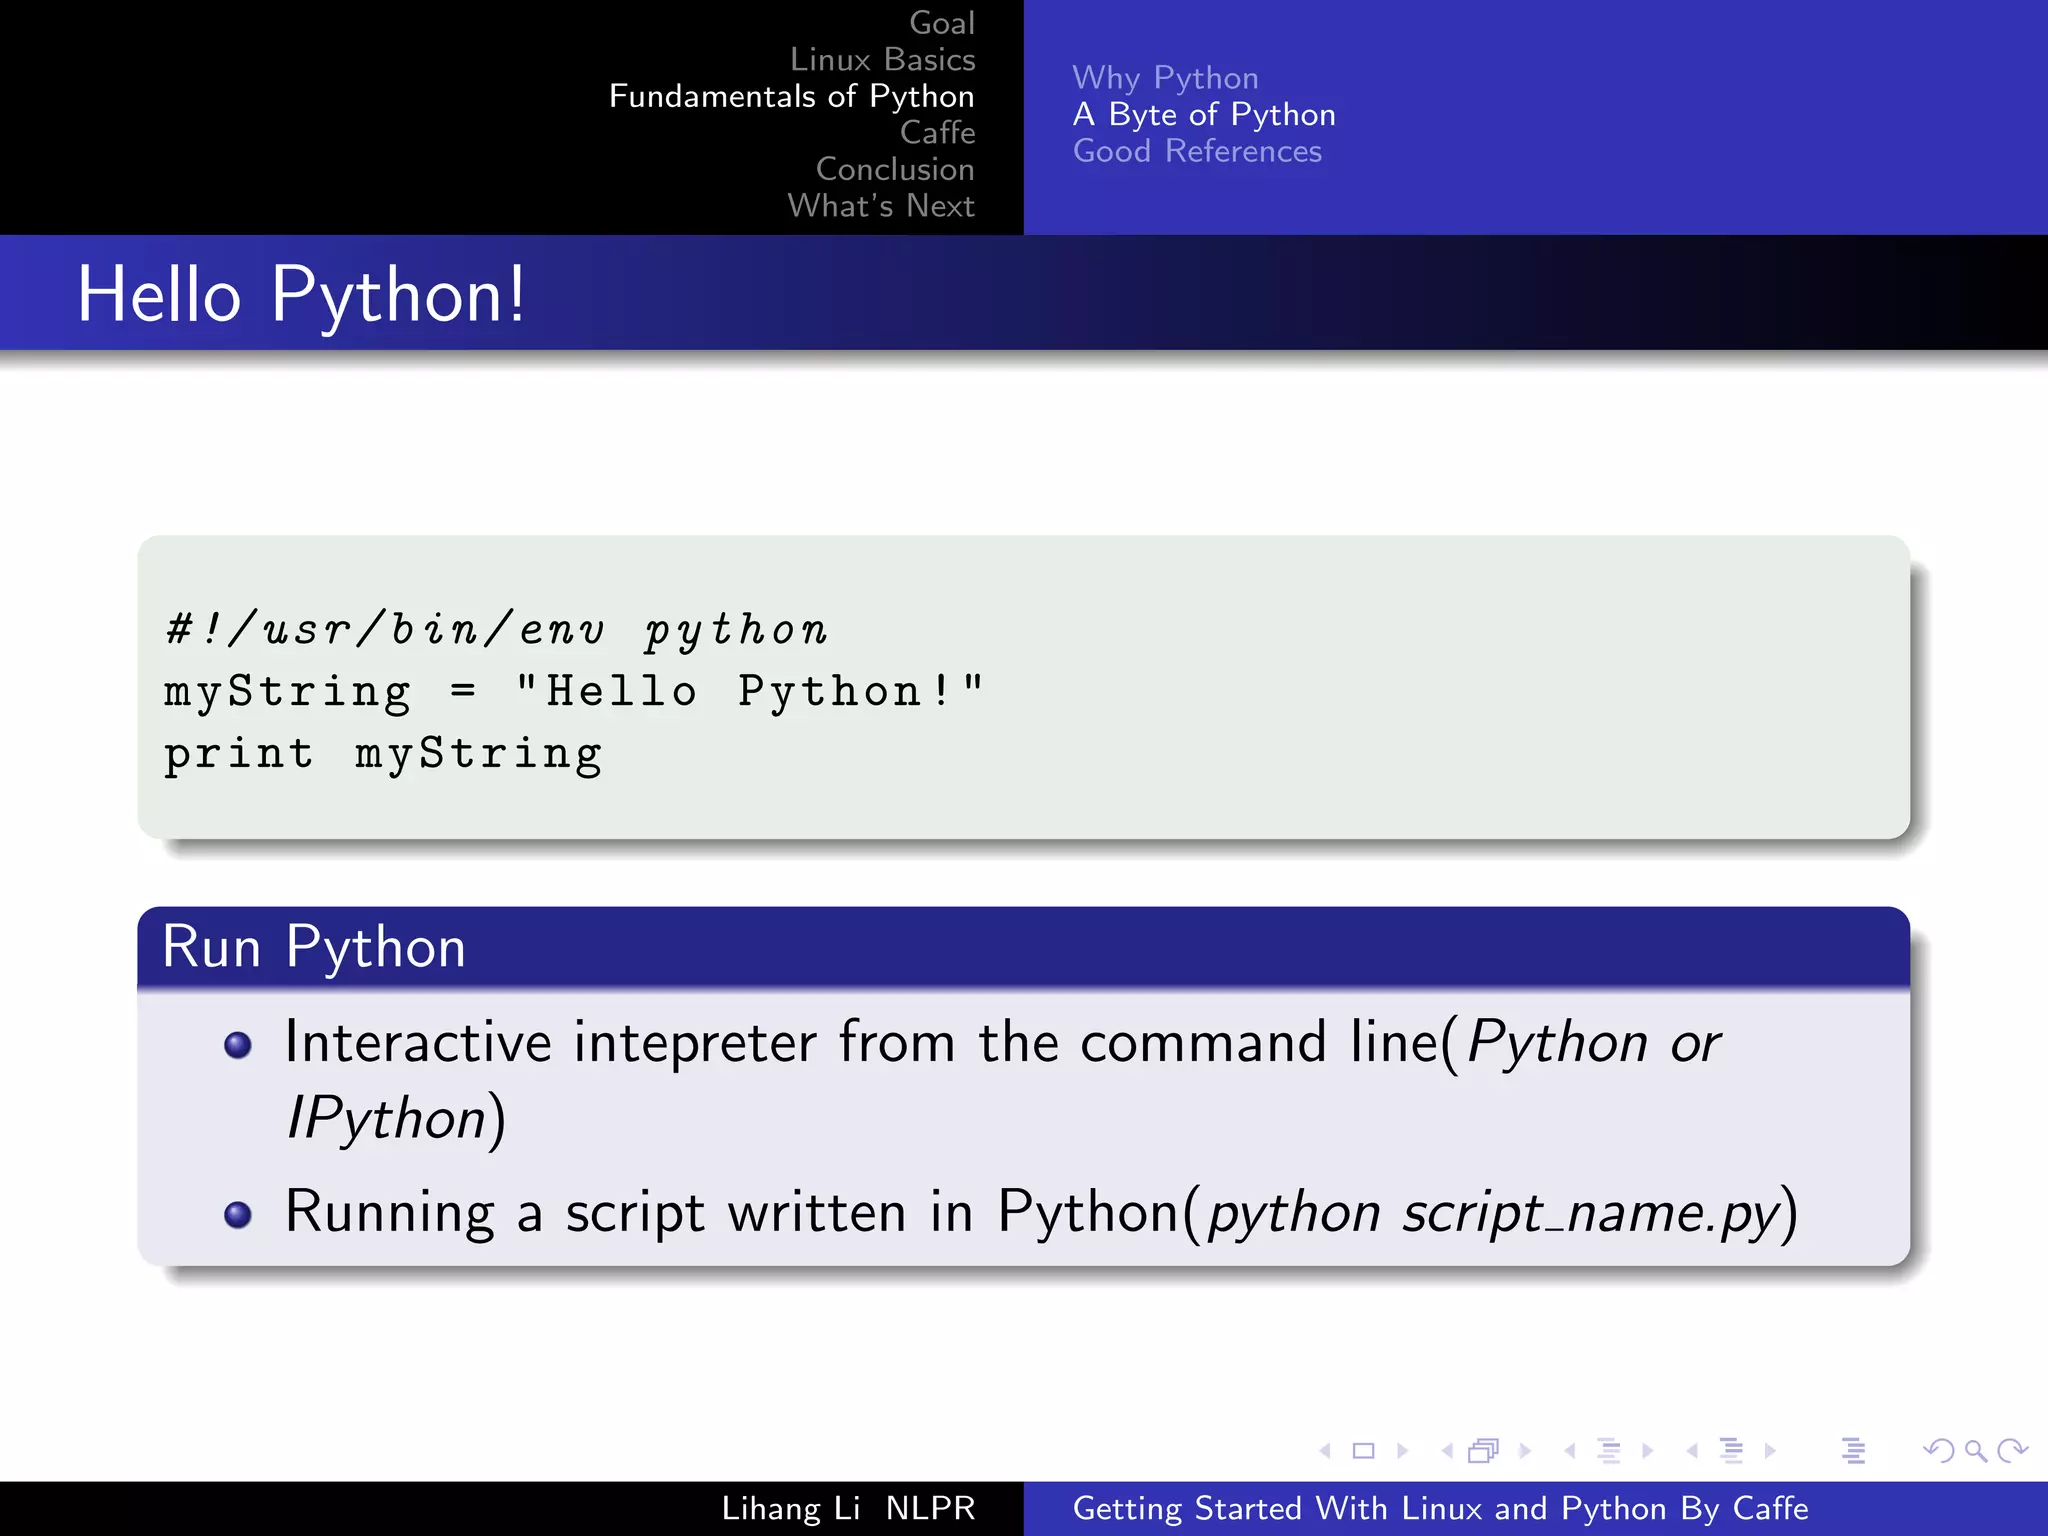Image resolution: width=2048 pixels, height=1536 pixels.
Task: Click the go-back curved arrow icon
Action: 1938,1450
